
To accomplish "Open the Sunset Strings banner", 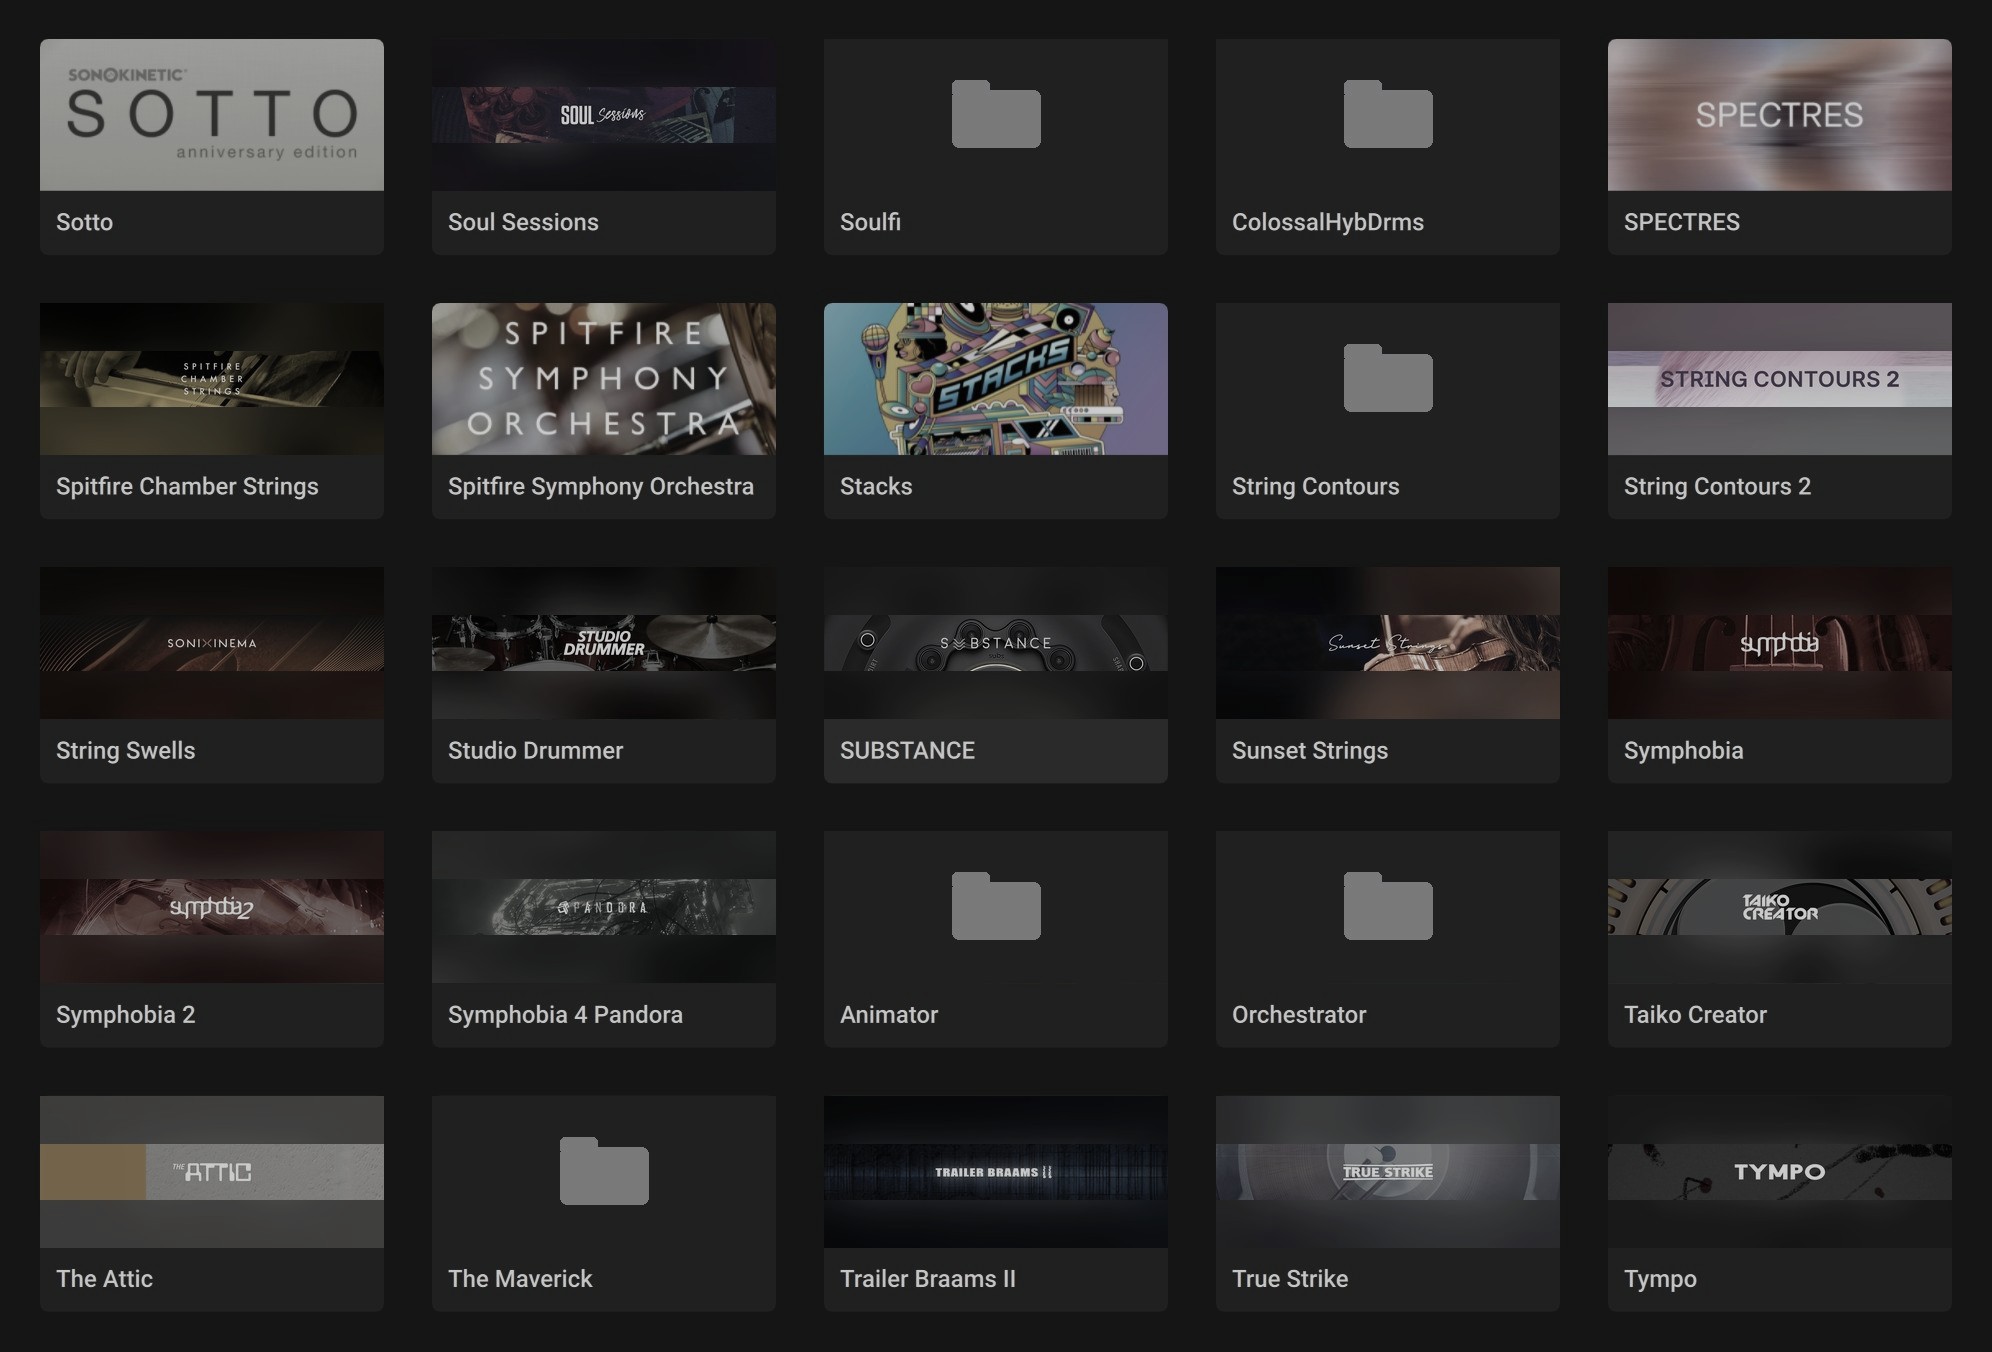I will [x=1388, y=643].
